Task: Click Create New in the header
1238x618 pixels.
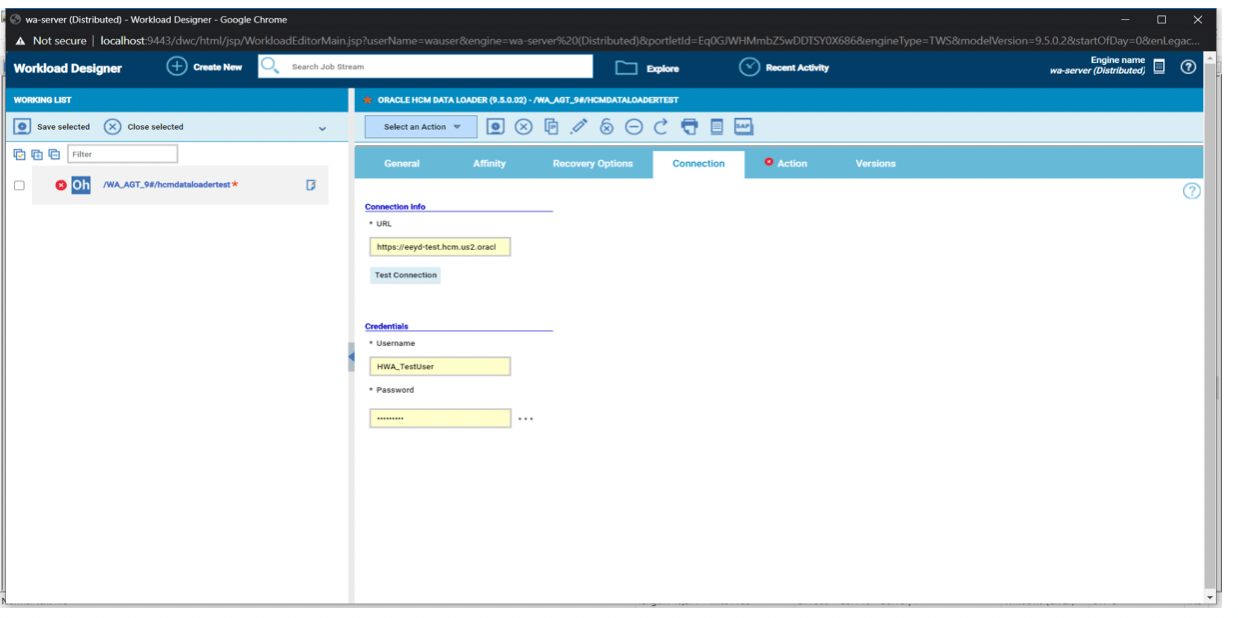Action: coord(205,67)
